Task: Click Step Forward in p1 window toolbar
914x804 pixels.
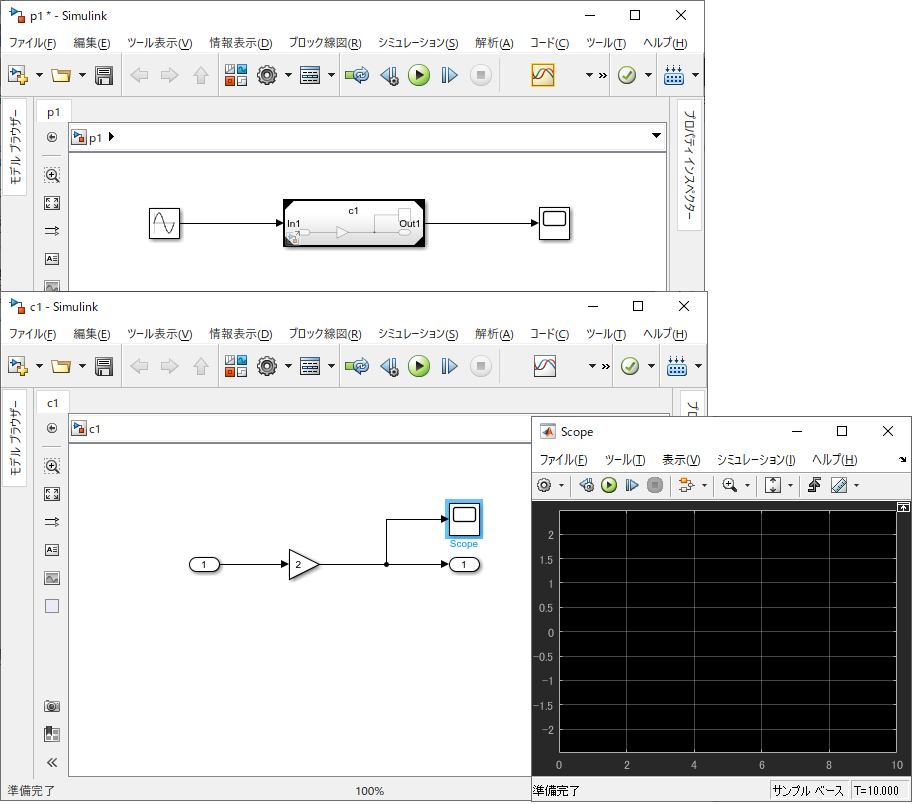Action: [x=449, y=75]
